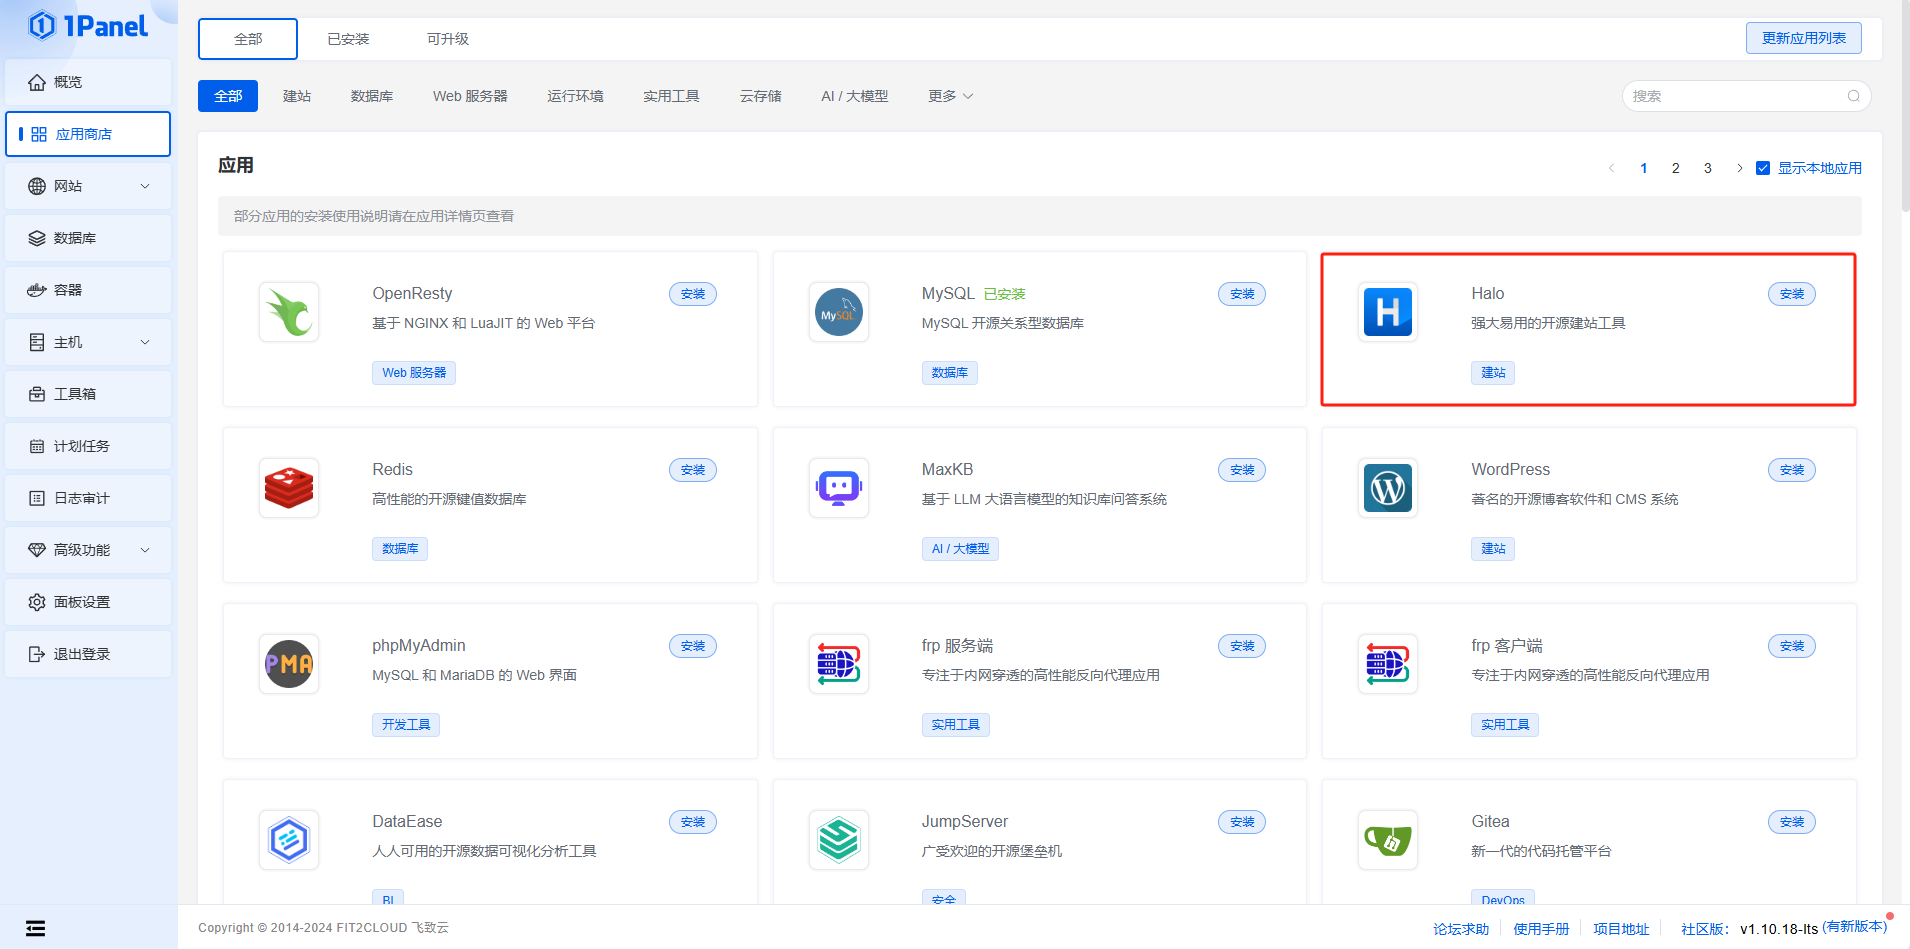This screenshot has width=1910, height=949.
Task: Install phpMyAdmin with 安装 button
Action: point(693,646)
